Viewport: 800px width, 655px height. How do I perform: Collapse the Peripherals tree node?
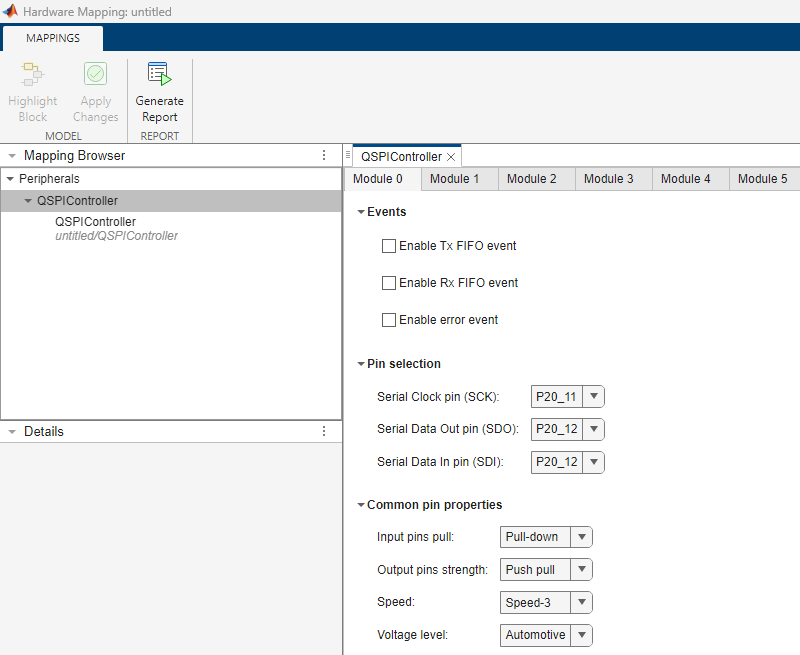[x=11, y=178]
